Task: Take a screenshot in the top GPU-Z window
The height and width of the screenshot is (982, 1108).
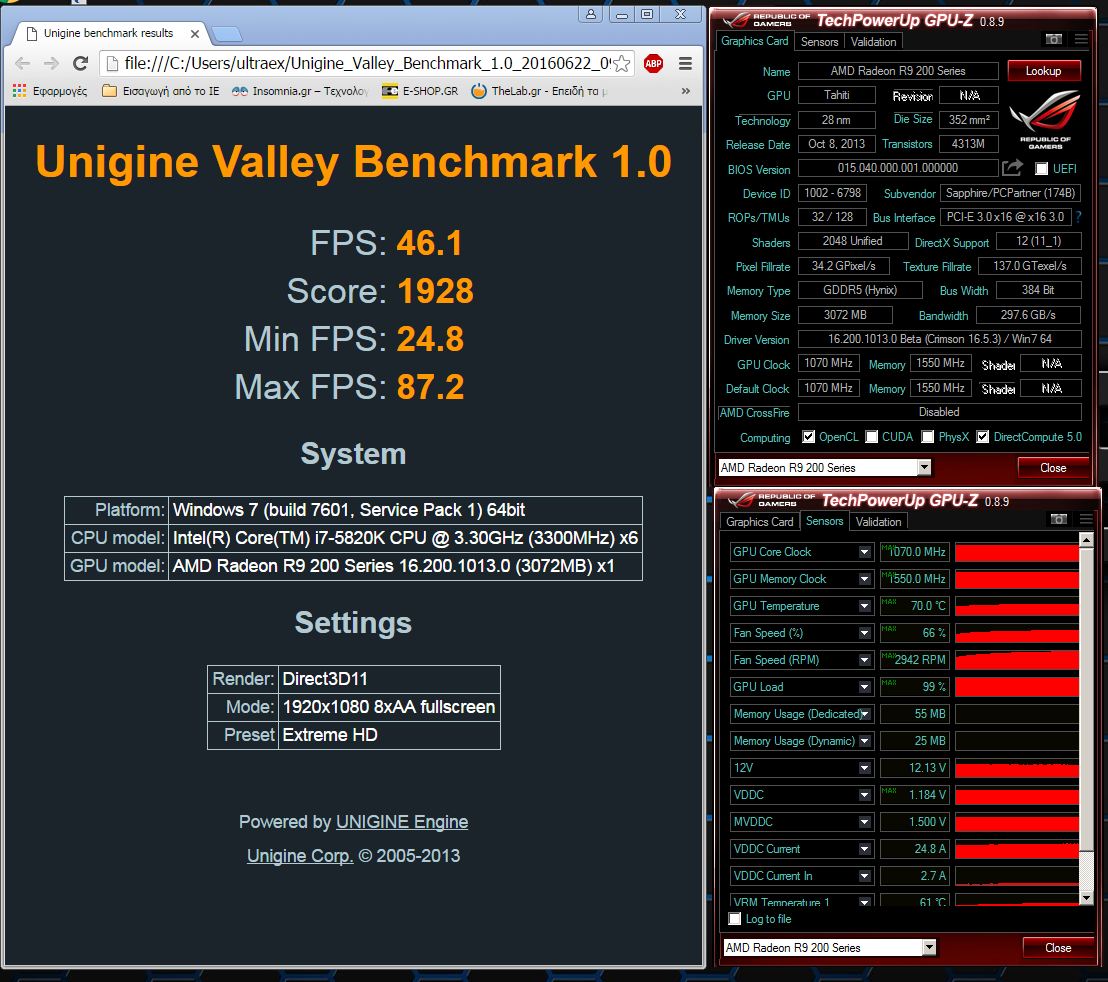Action: pyautogui.click(x=1054, y=39)
